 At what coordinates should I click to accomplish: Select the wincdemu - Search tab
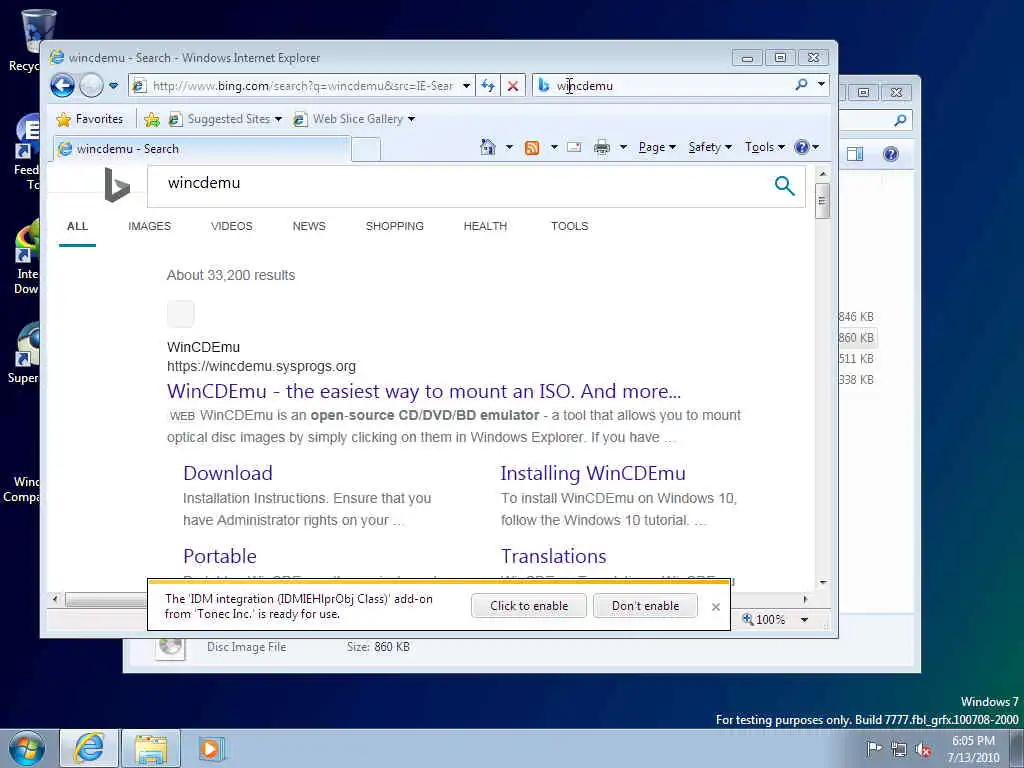coord(201,149)
